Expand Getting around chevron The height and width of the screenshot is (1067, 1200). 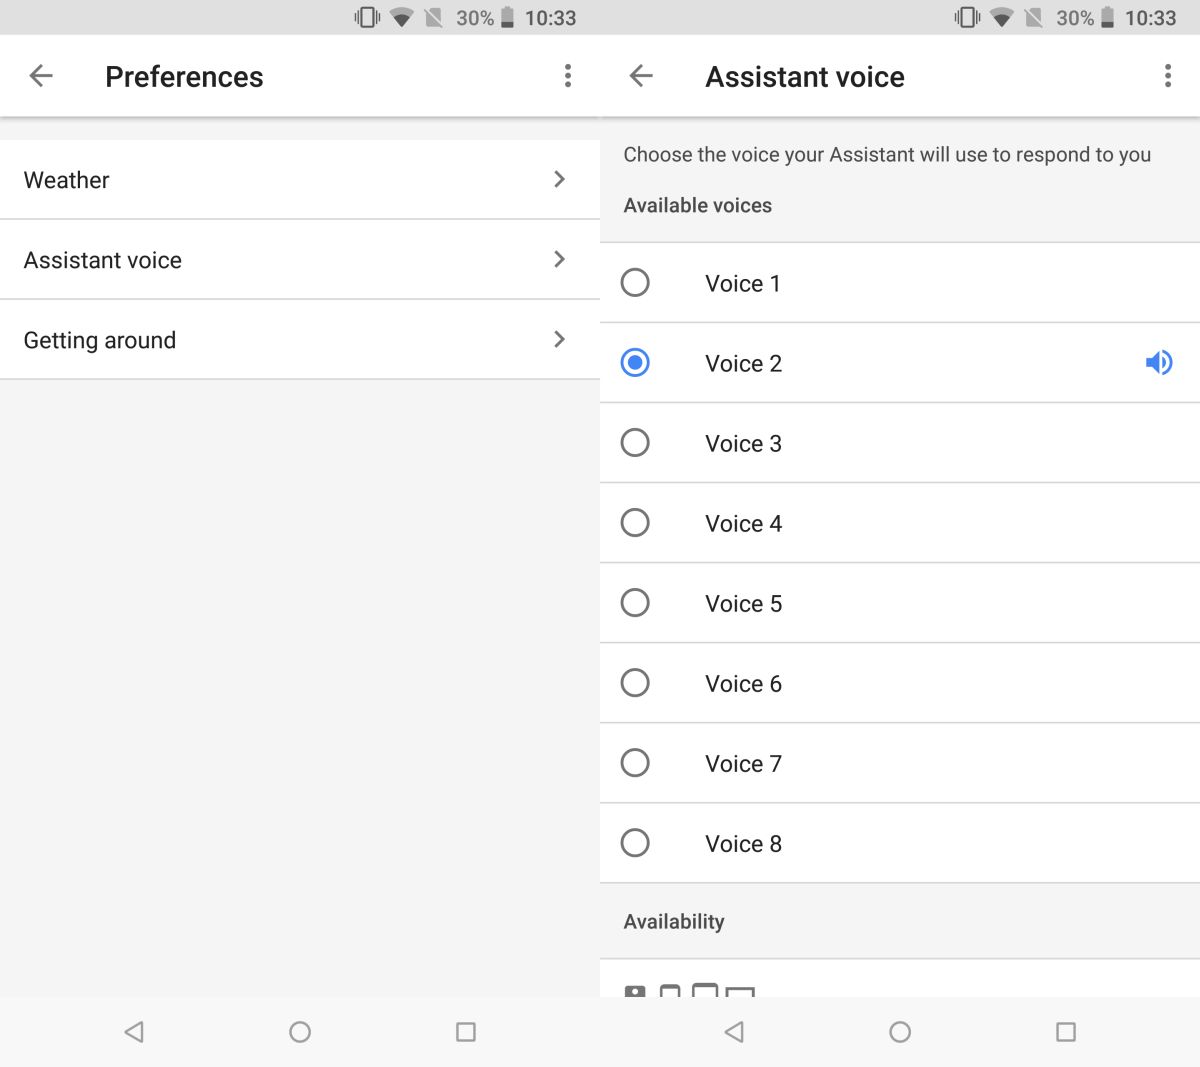[x=560, y=339]
